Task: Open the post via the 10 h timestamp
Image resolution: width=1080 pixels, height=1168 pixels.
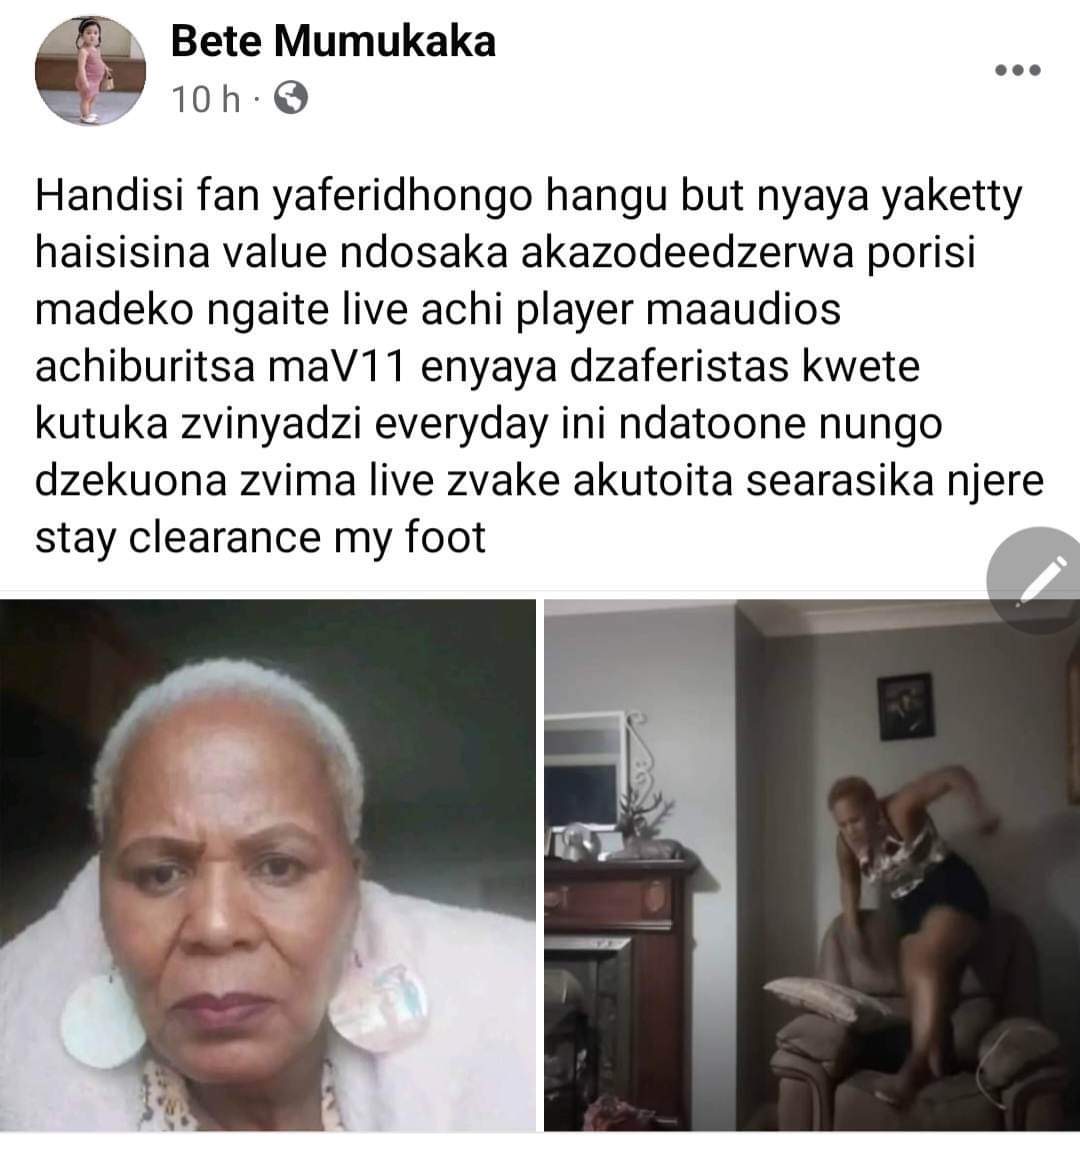Action: (206, 98)
